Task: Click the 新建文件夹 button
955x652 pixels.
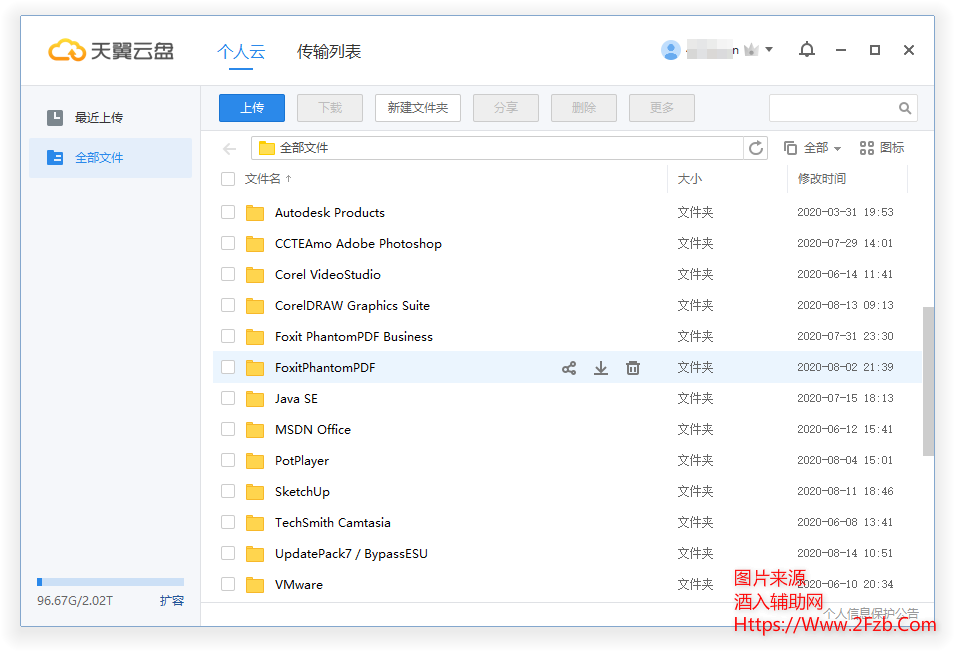Action: tap(418, 108)
